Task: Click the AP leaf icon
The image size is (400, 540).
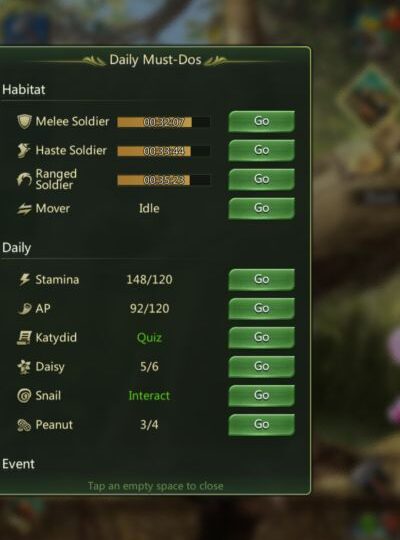Action: 24,309
